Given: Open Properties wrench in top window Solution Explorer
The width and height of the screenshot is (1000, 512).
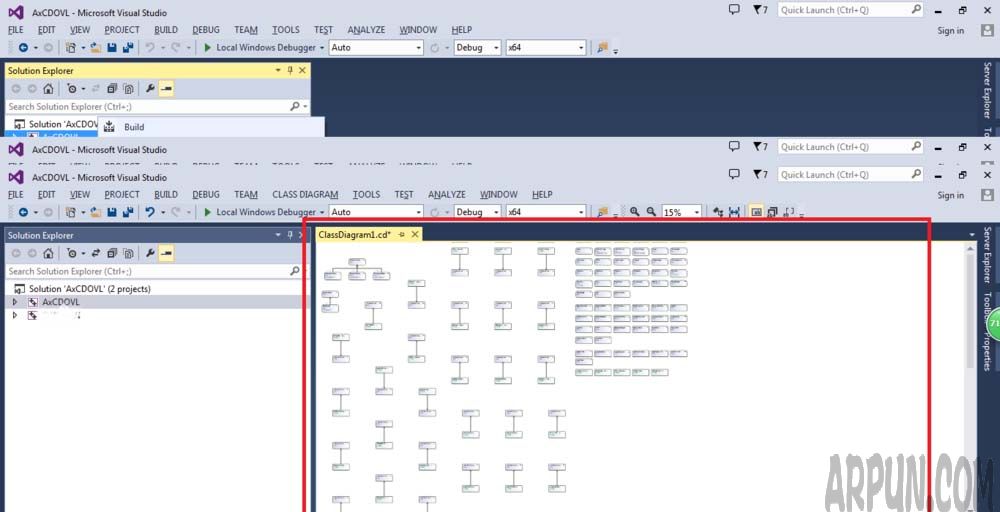Looking at the screenshot, I should click(150, 89).
